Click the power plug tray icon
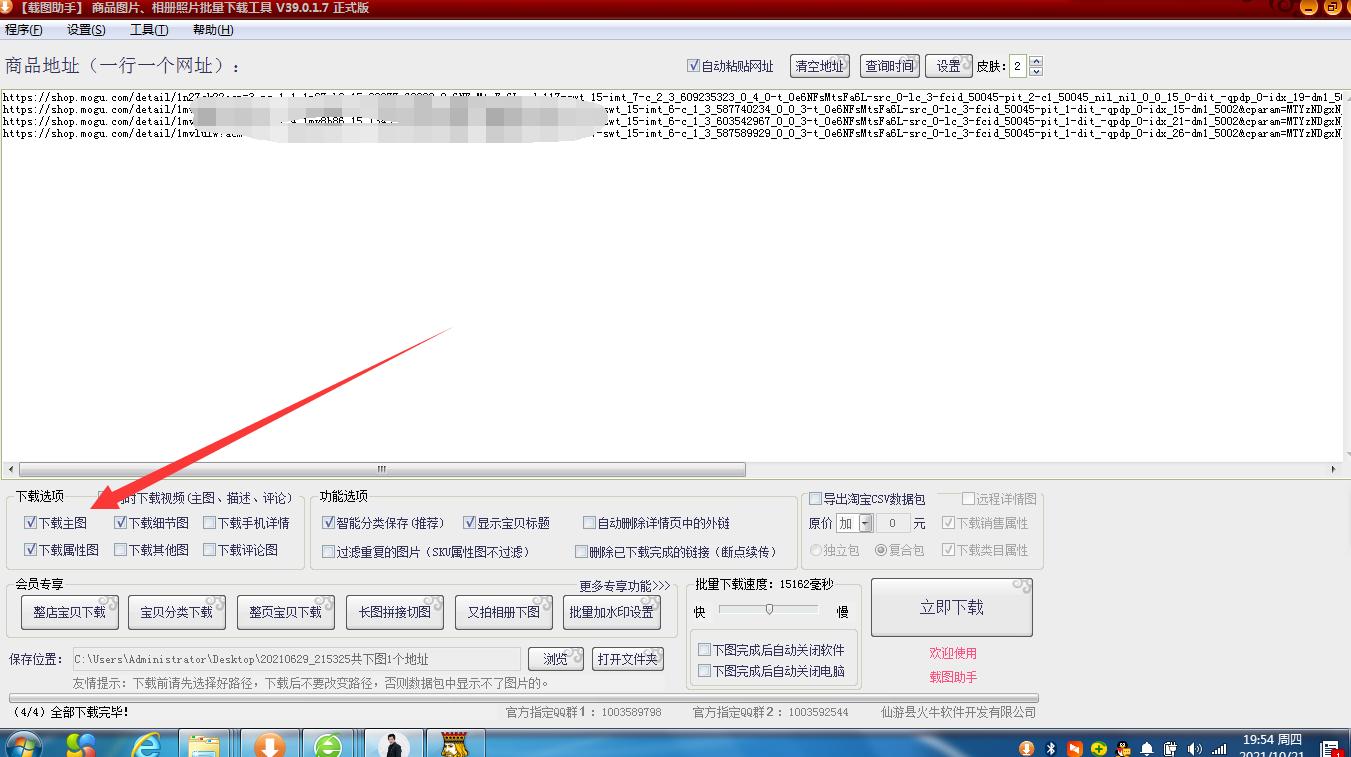 [1171, 748]
